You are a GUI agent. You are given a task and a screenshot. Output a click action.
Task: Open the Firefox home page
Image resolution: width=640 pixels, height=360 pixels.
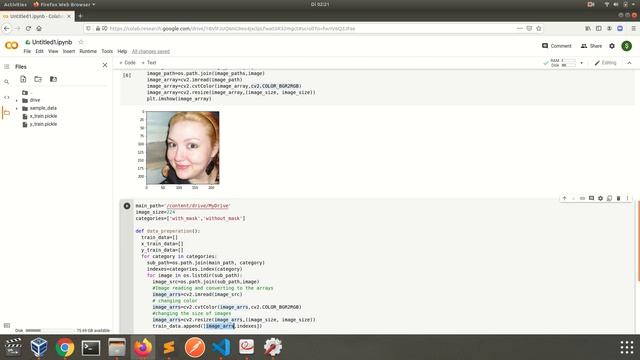point(39,29)
